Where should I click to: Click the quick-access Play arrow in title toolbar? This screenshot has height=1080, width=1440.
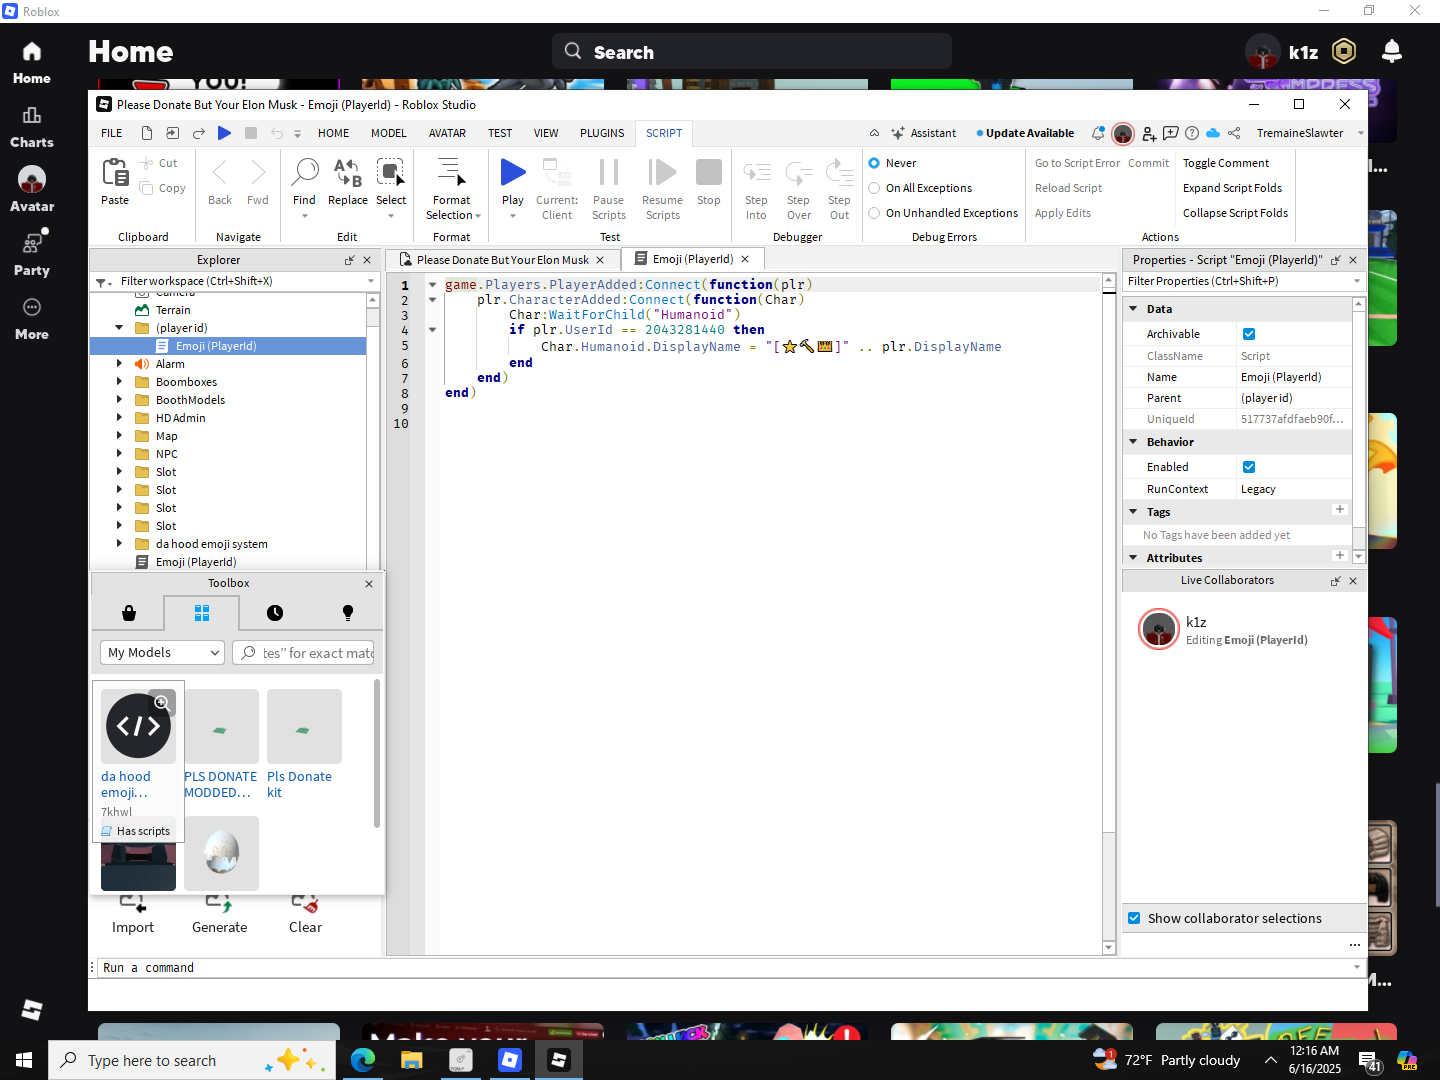[224, 133]
